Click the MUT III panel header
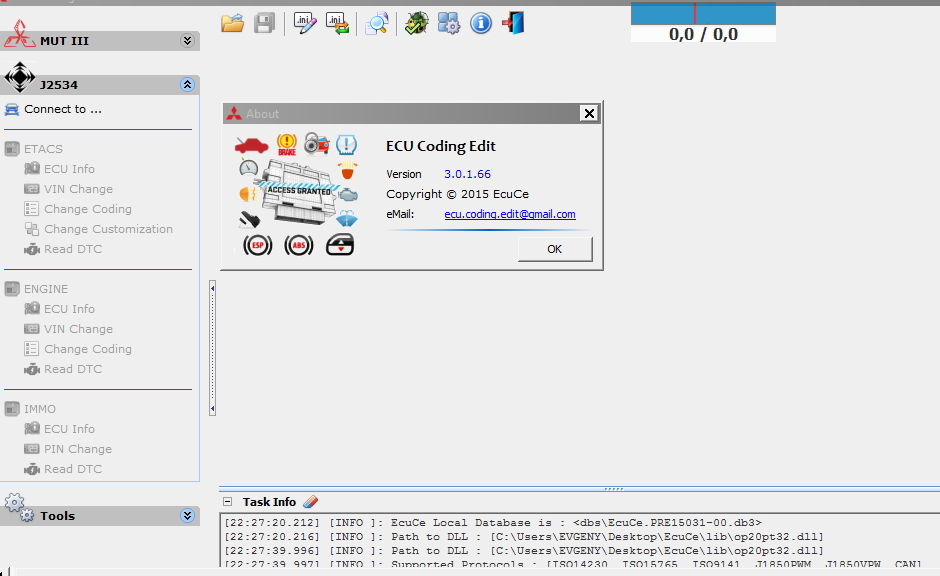 pyautogui.click(x=100, y=41)
